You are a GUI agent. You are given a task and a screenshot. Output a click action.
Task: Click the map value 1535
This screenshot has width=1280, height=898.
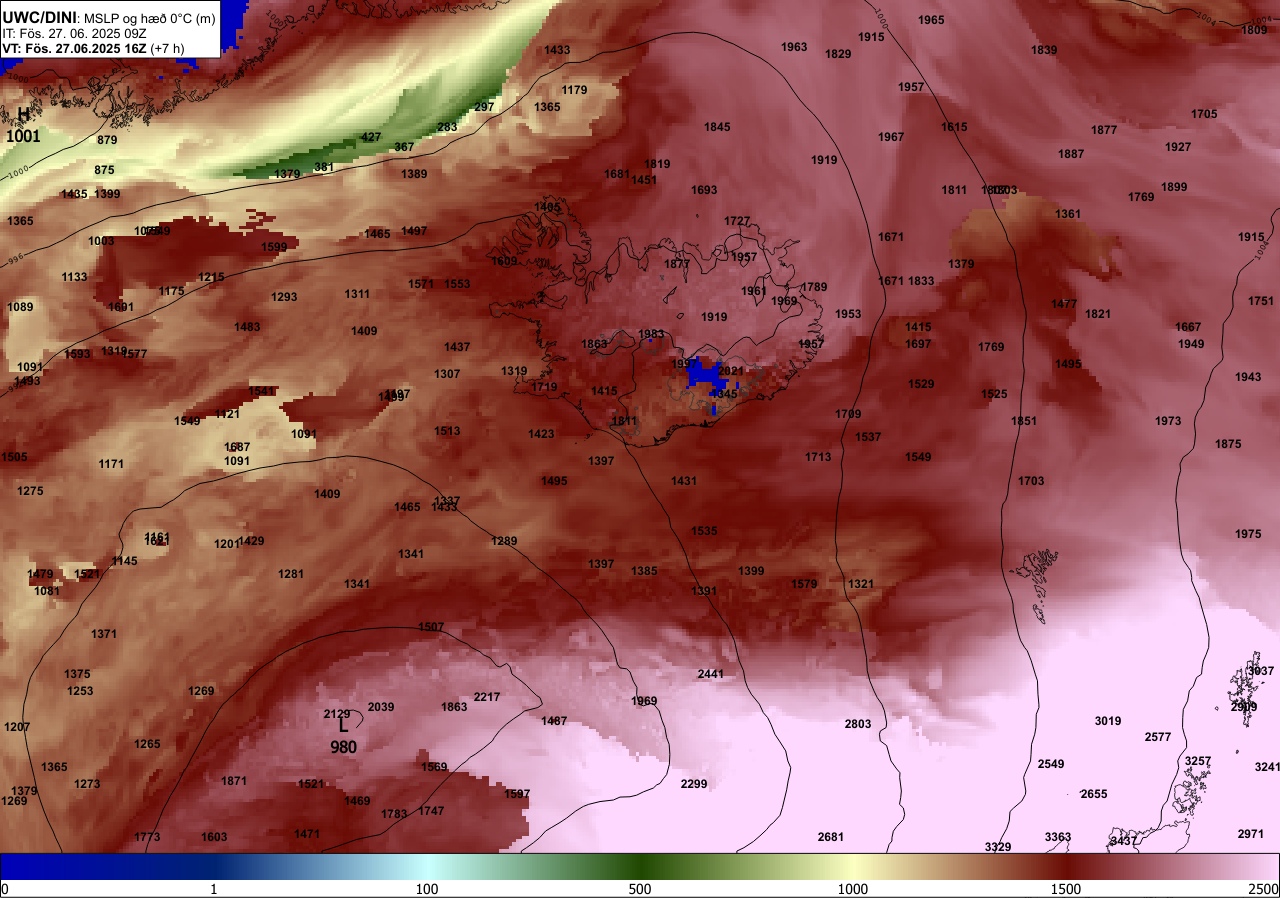(x=704, y=531)
